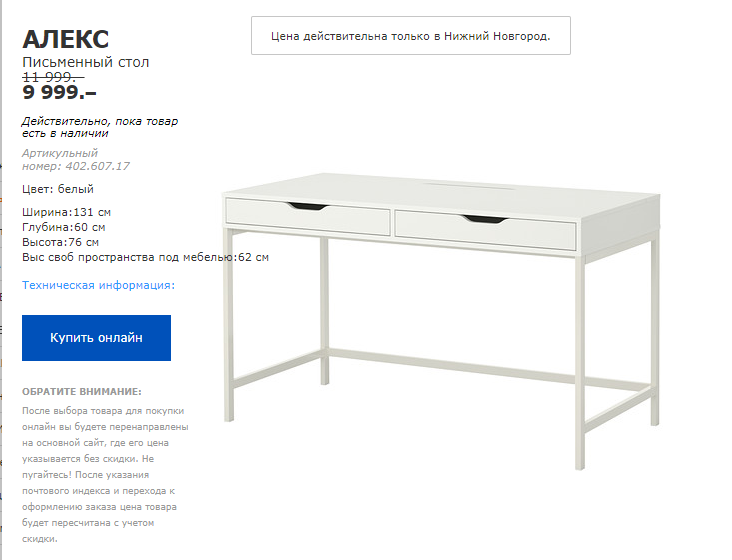
Task: Select the Письменный стол subtitle text
Action: tap(86, 62)
